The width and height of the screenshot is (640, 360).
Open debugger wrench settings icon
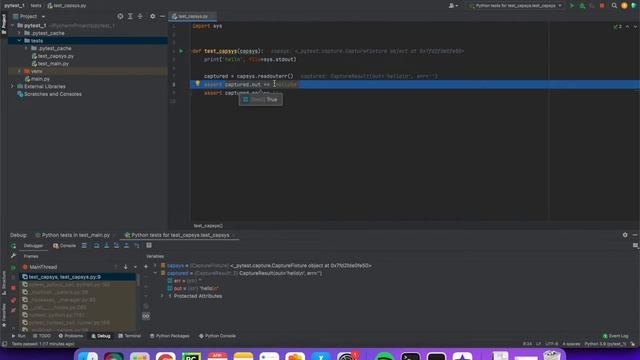[x=13, y=256]
